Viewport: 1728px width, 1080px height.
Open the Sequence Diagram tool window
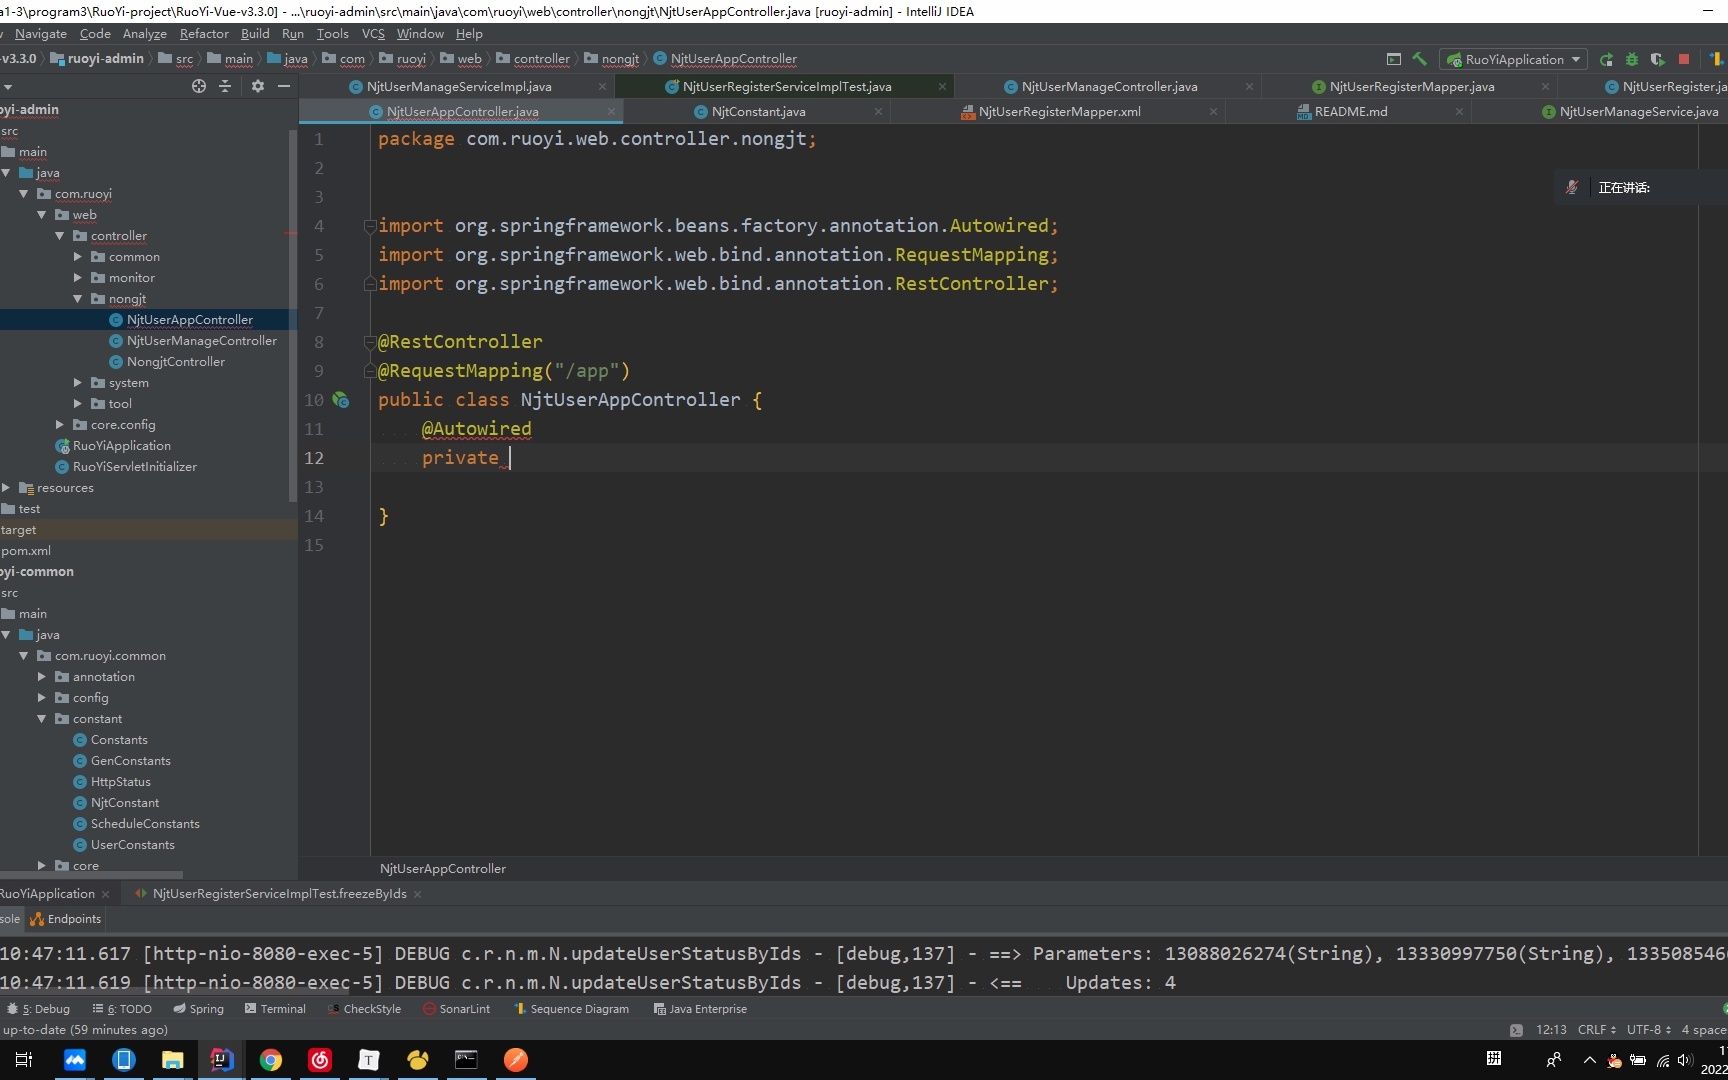pos(571,1009)
